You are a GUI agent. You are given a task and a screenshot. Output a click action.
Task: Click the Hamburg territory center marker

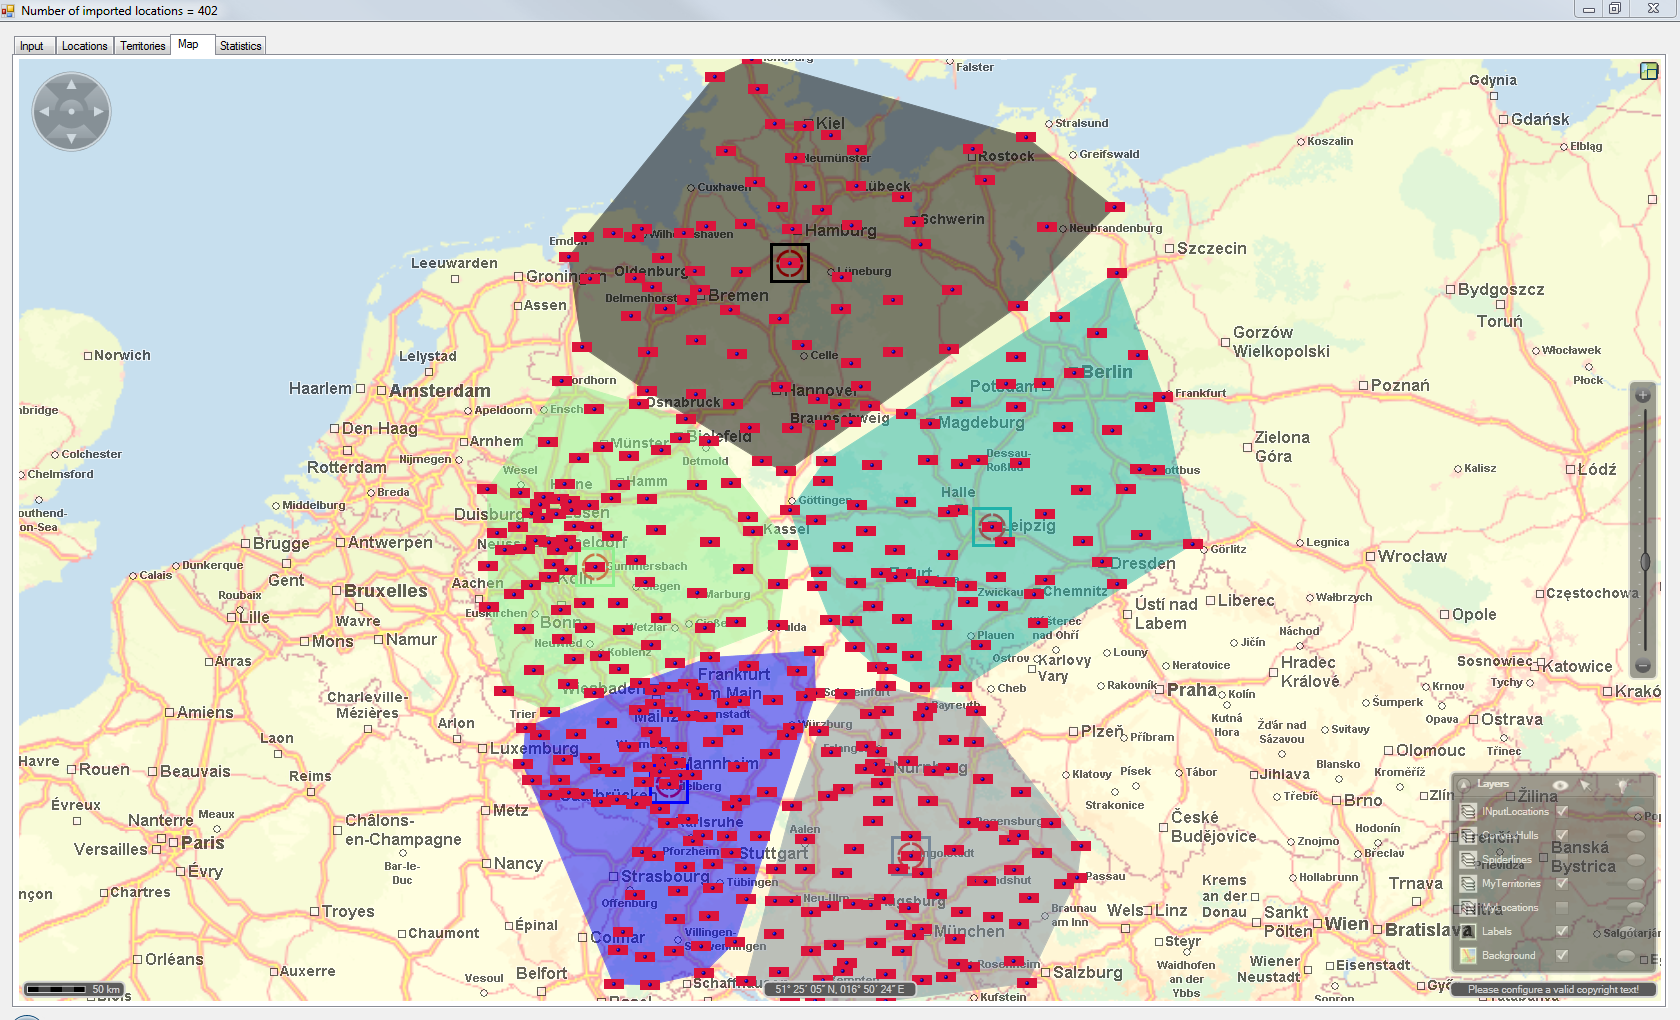pos(789,263)
